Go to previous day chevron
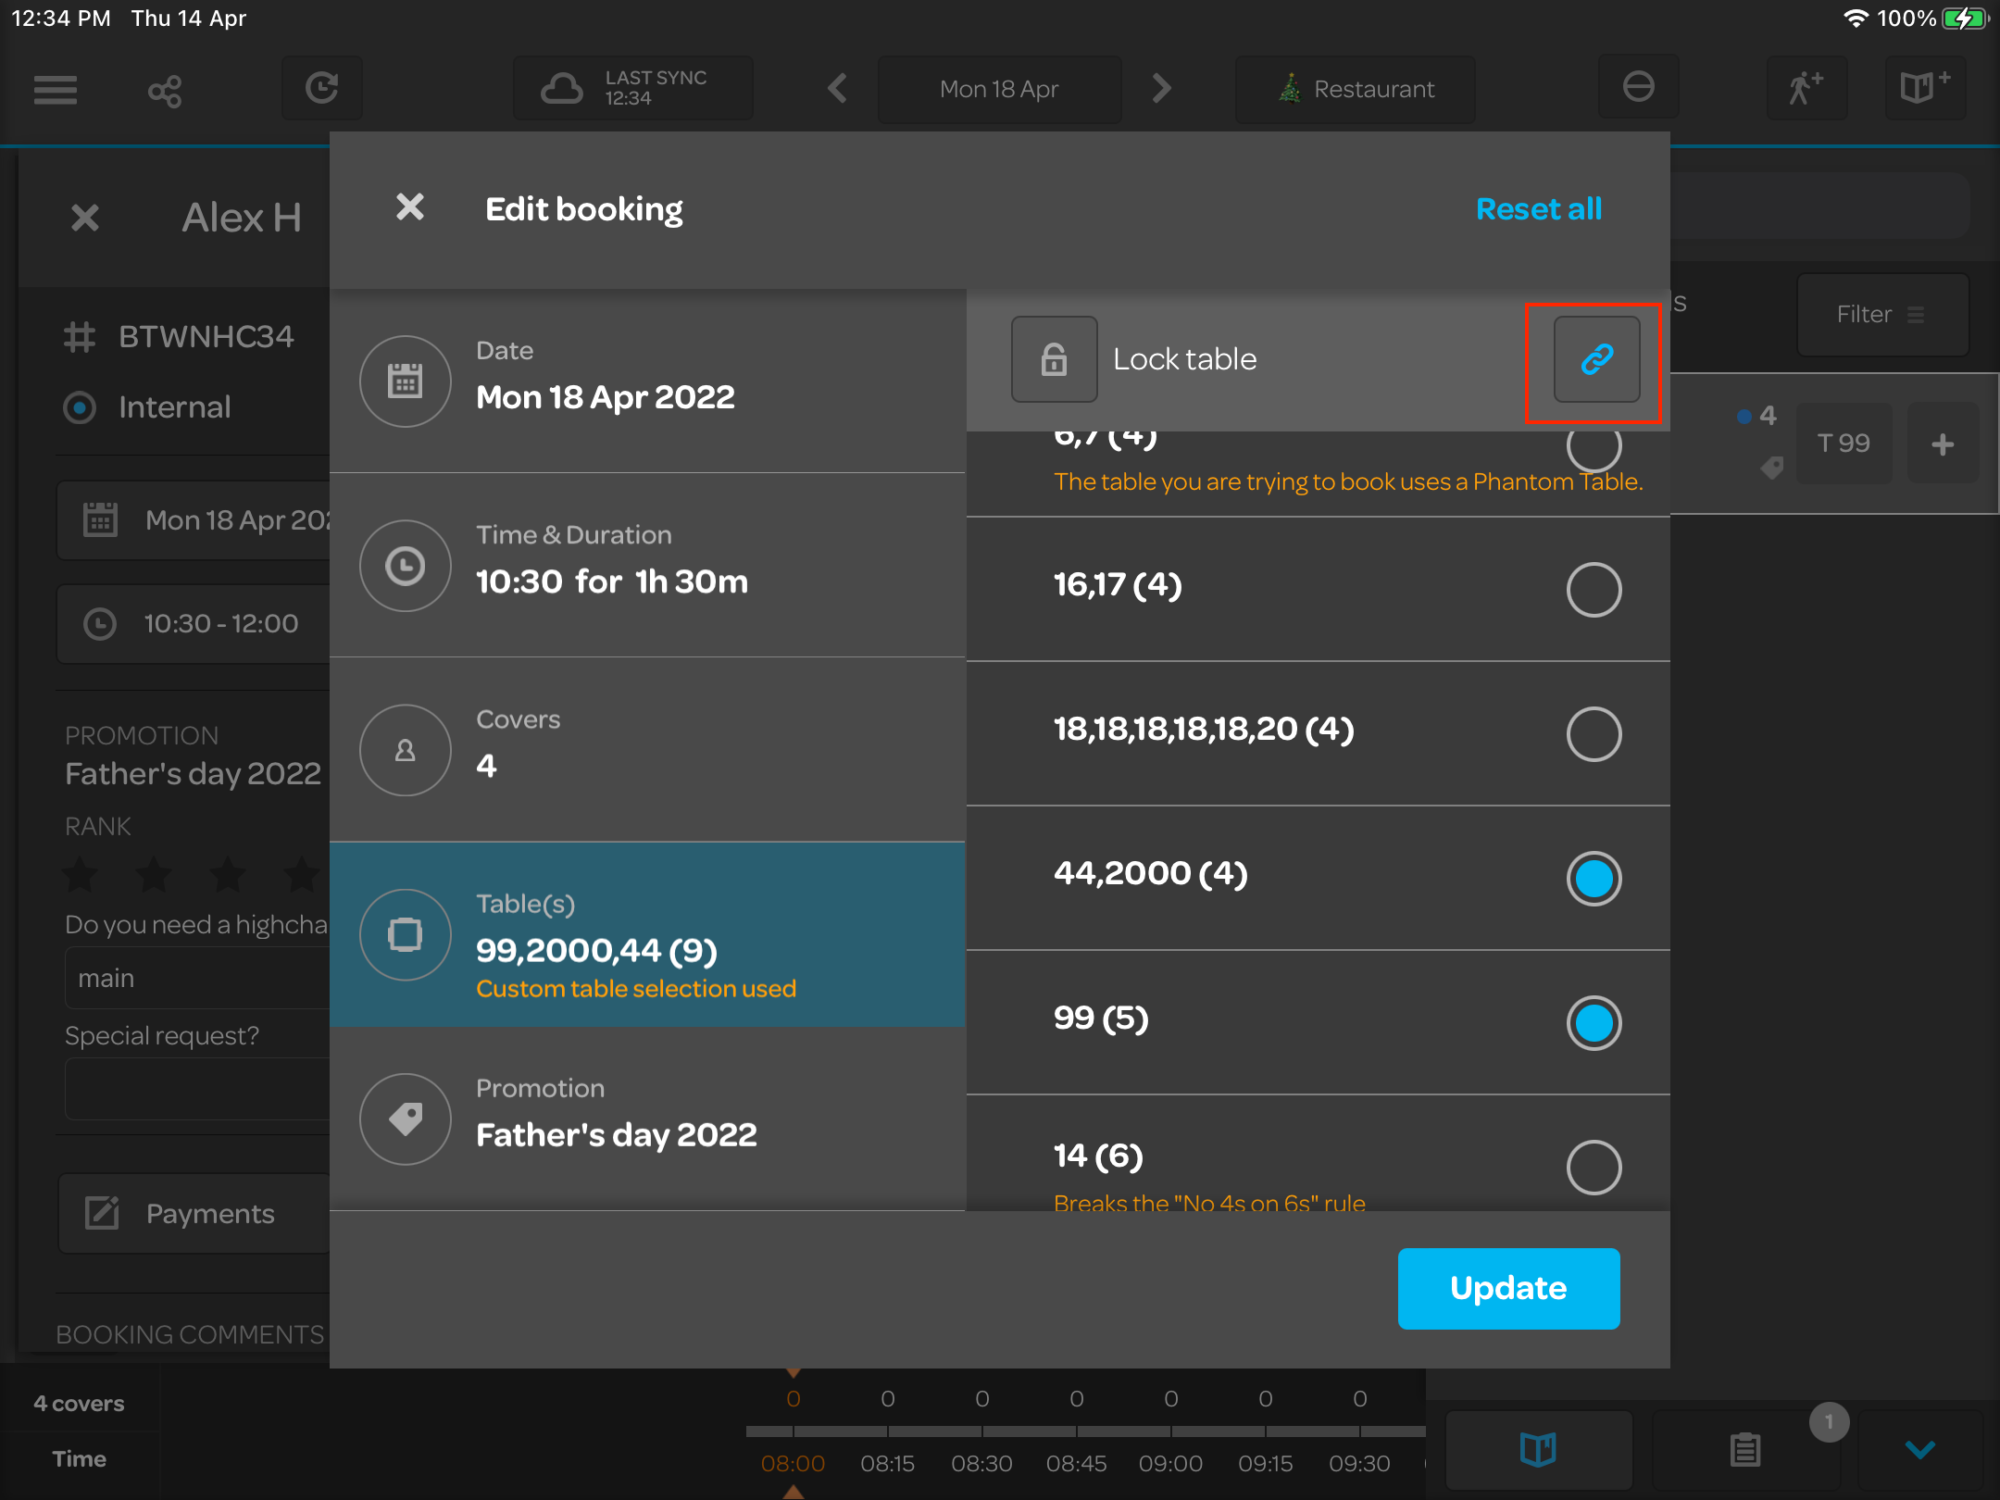2000x1500 pixels. tap(838, 89)
